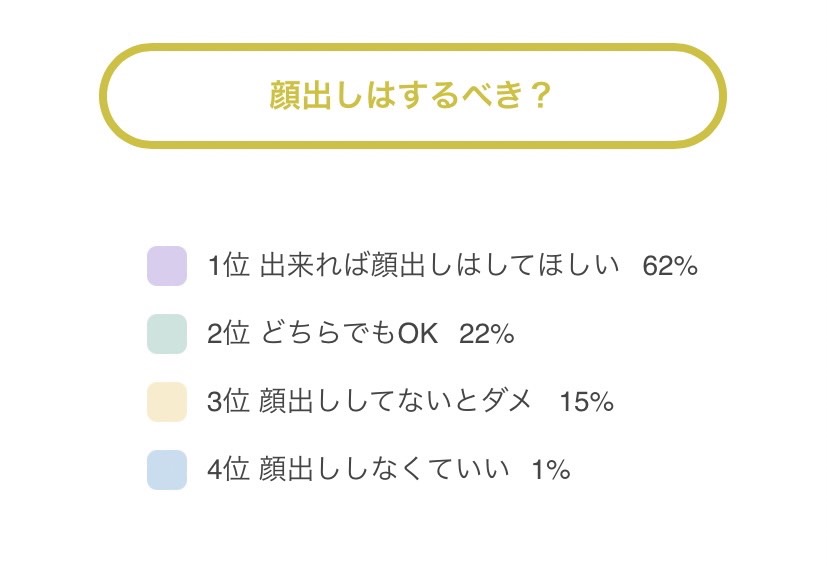Click the 15% result value
Screen dimensions: 827x568
586,403
